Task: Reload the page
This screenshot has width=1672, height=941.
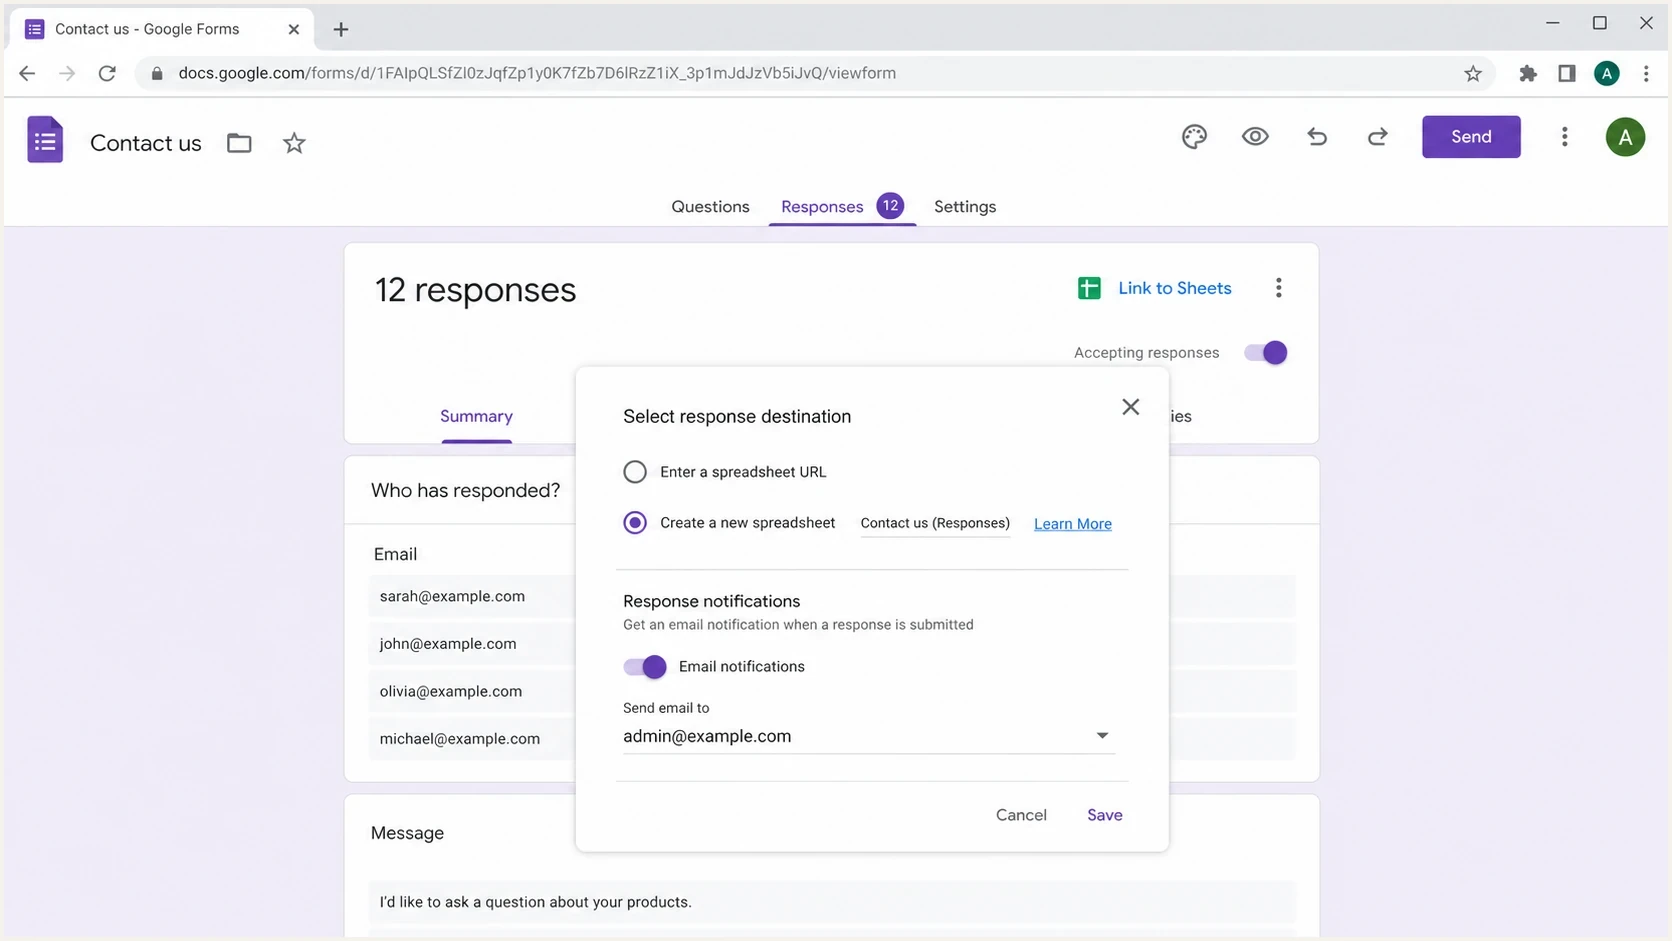Action: (x=107, y=73)
